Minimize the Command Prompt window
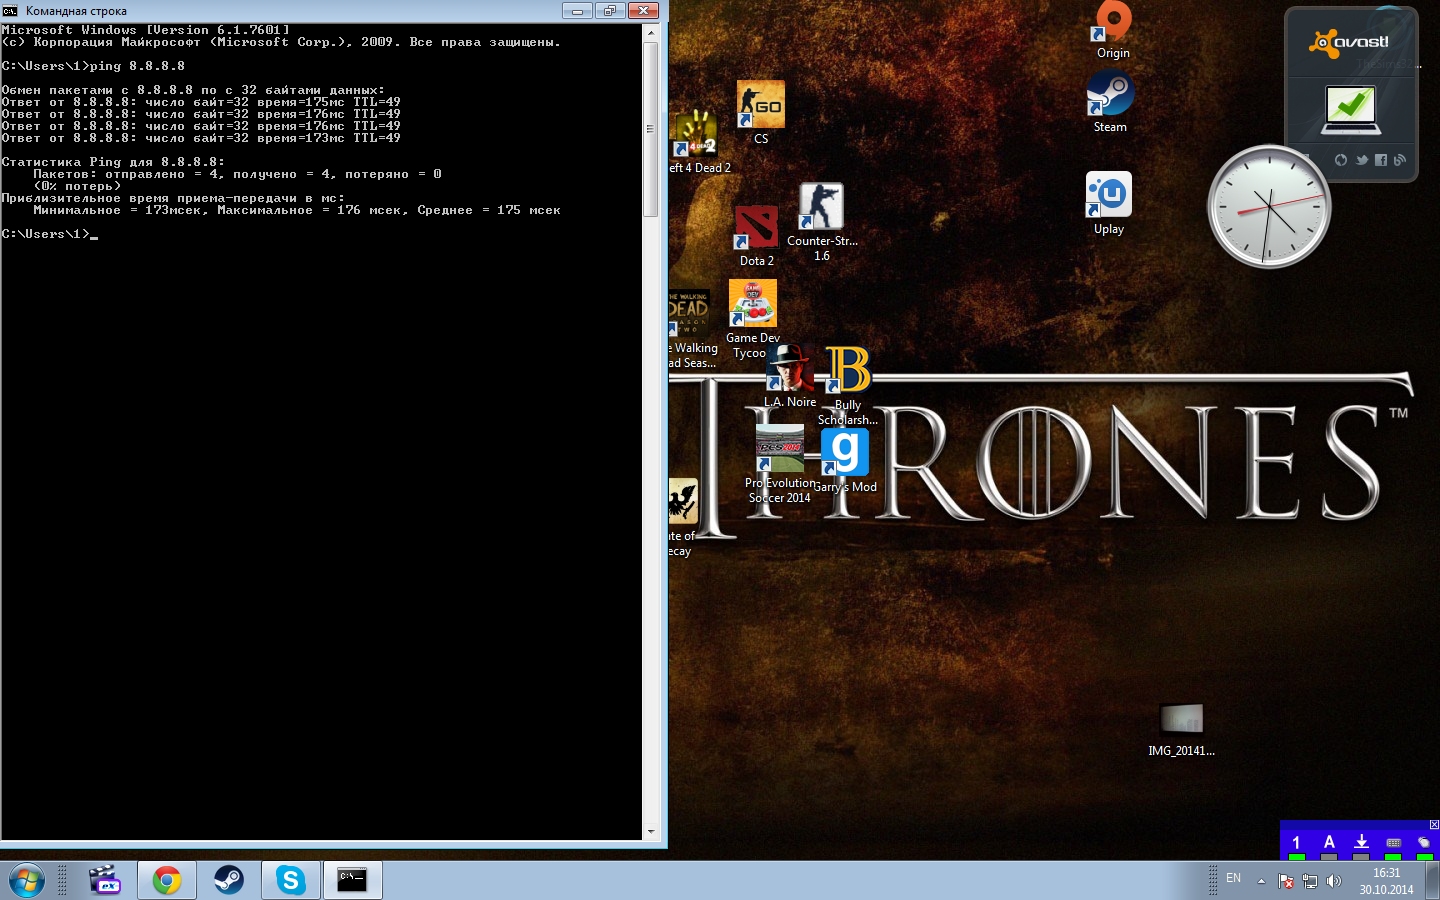Screen dimensions: 1440x900 coord(577,11)
